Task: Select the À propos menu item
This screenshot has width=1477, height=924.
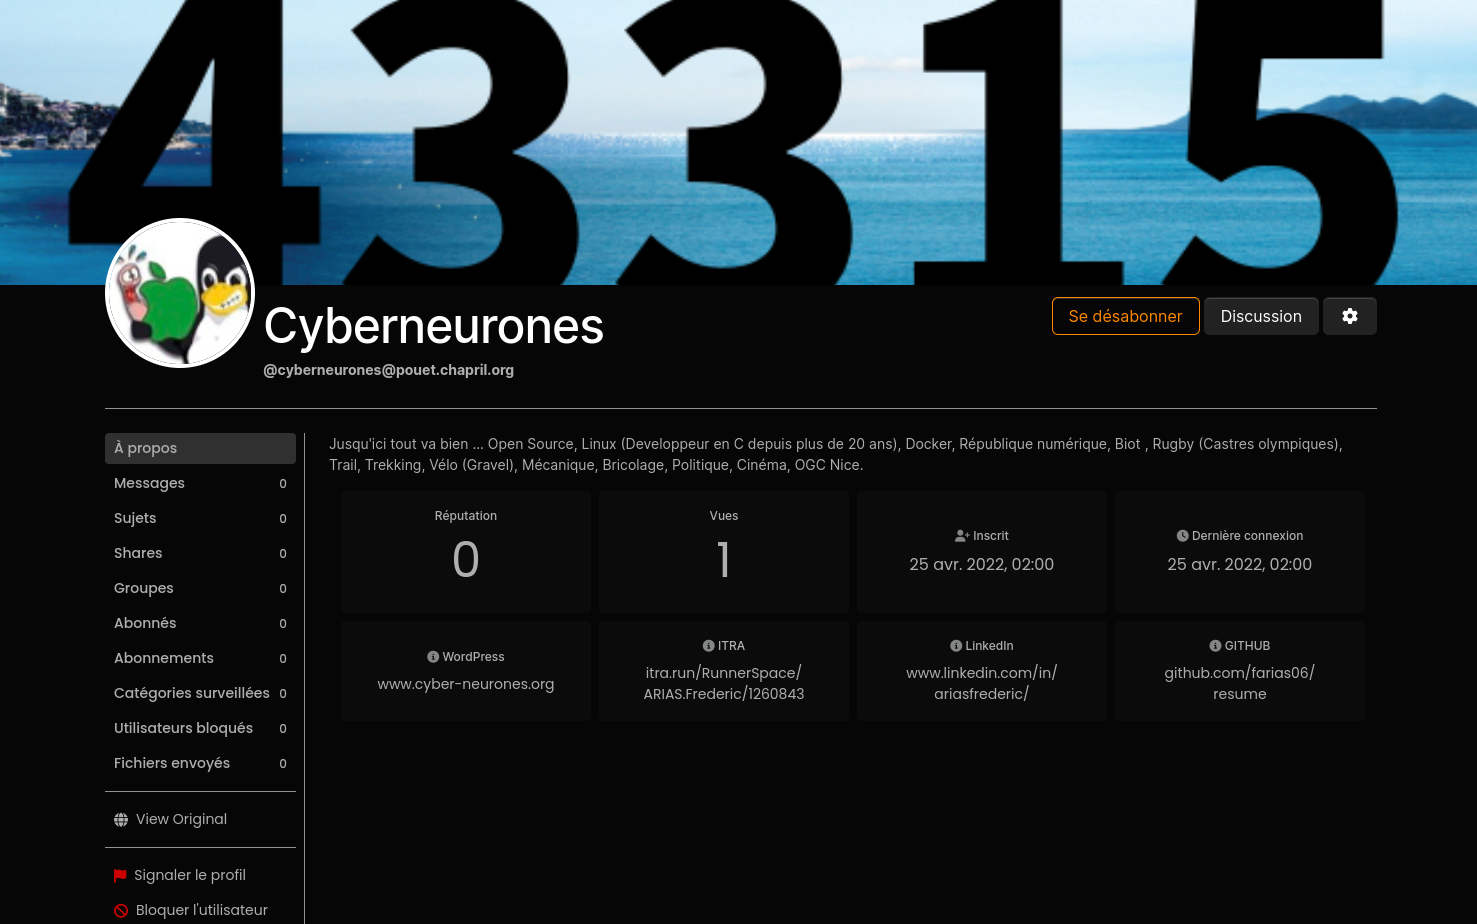Action: point(200,448)
